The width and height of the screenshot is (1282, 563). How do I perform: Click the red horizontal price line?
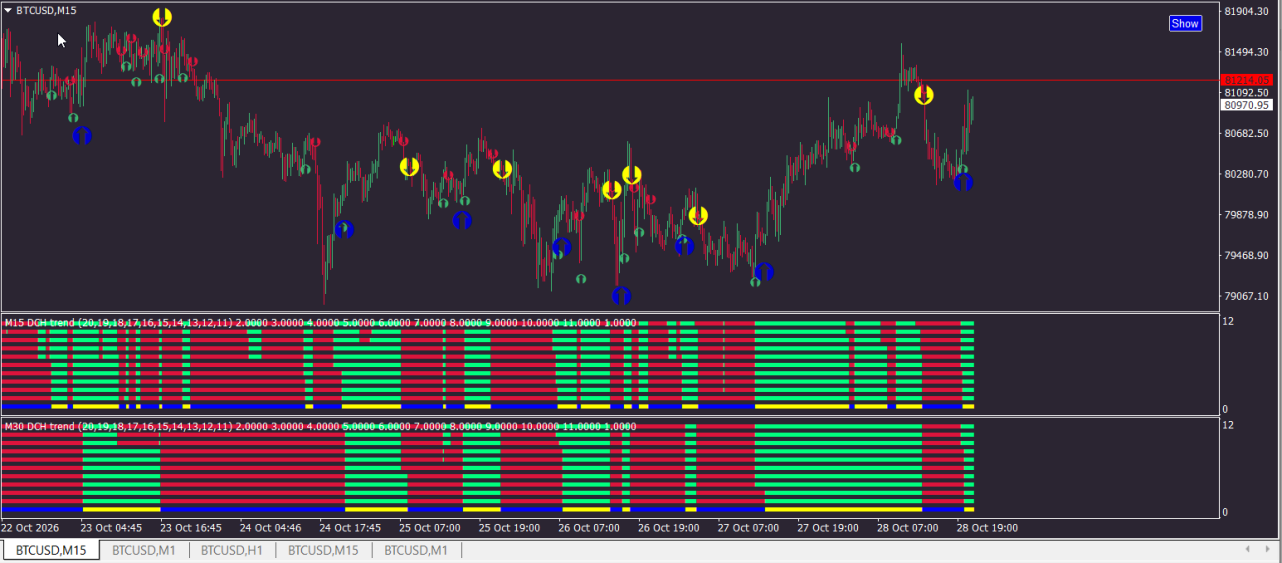(610, 80)
